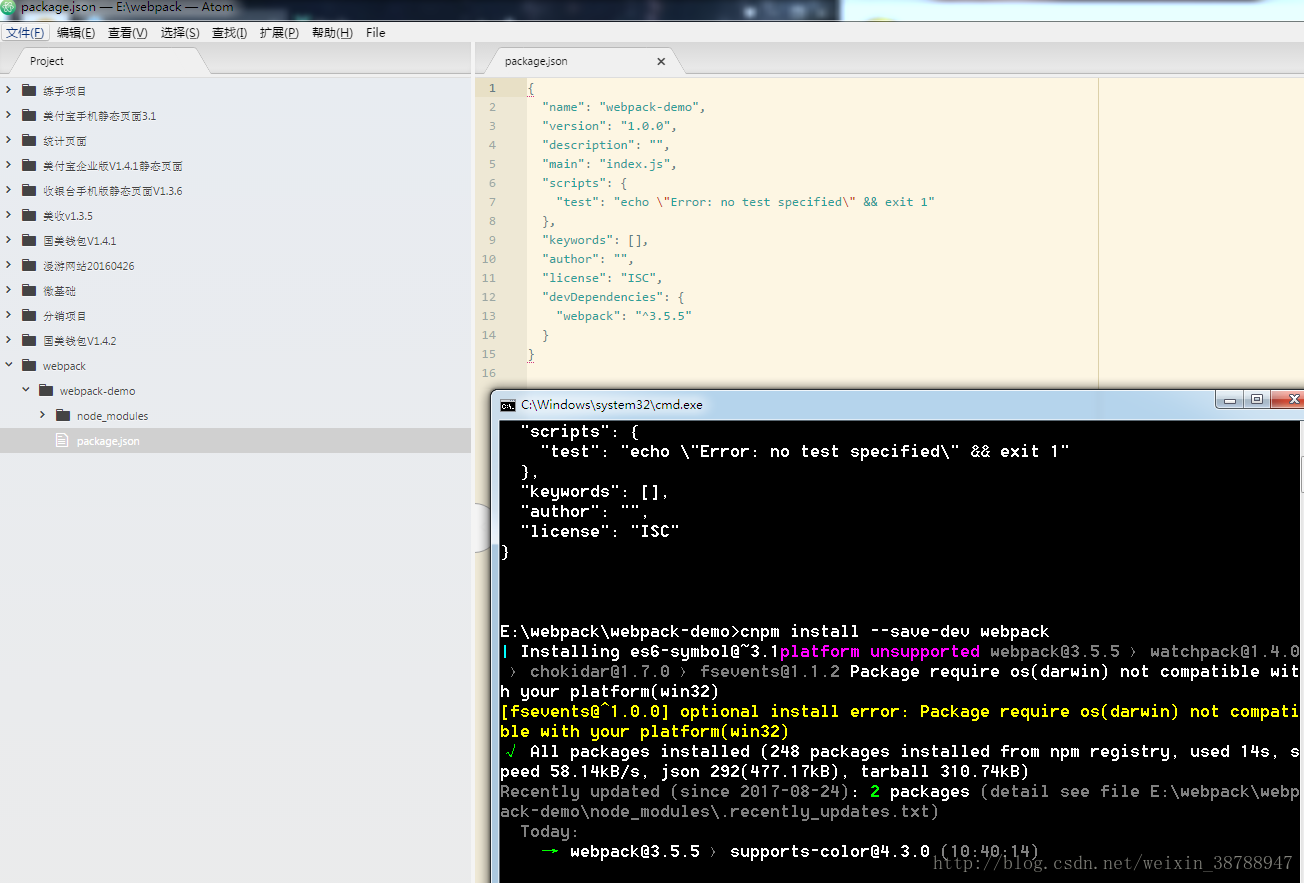The height and width of the screenshot is (883, 1304).
Task: Click the 分销项目 folder icon
Action: 28,315
